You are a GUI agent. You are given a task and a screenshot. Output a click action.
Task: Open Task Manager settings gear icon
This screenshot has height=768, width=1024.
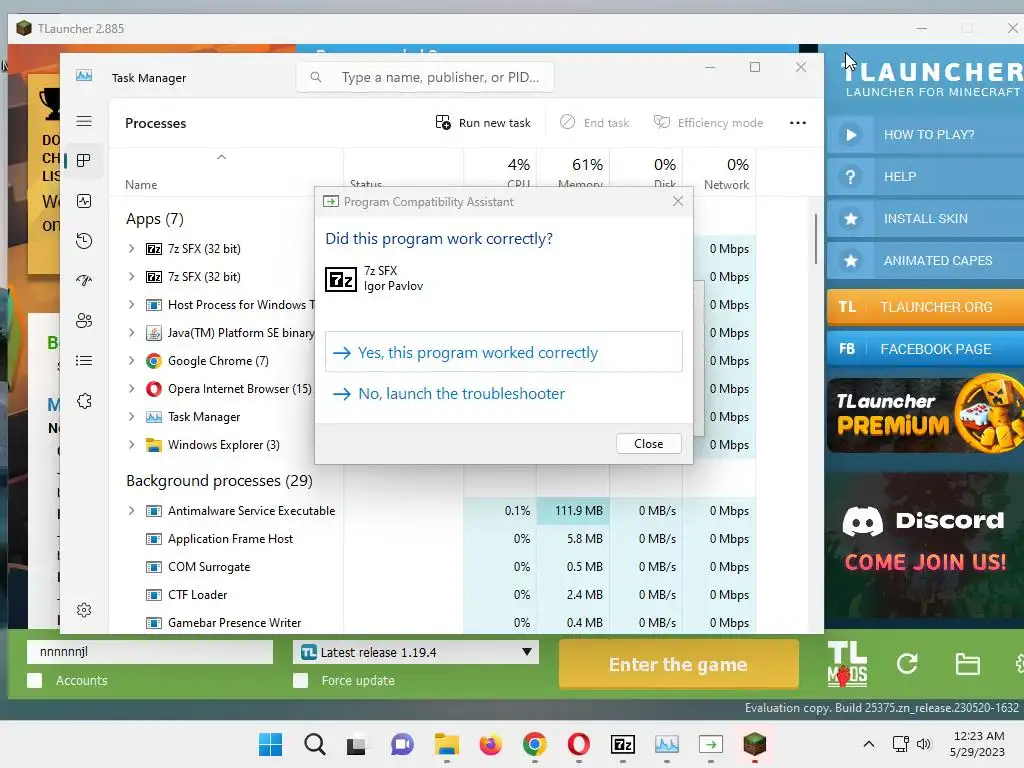coord(84,610)
